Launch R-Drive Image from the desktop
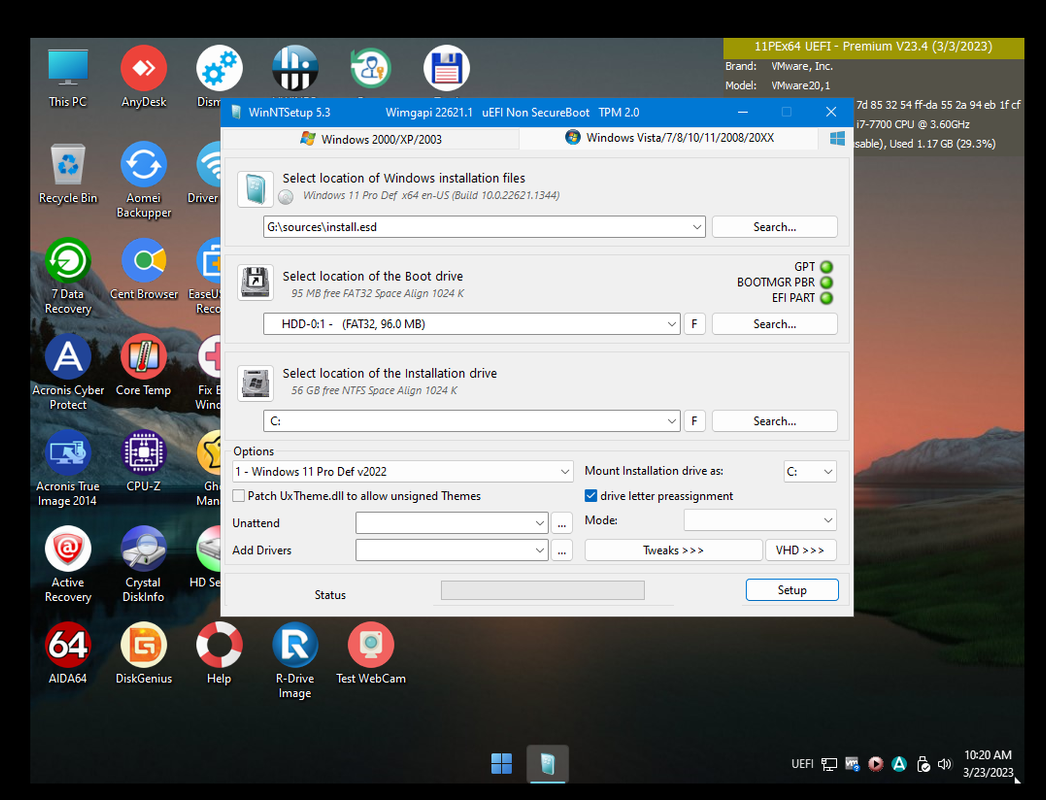Screen dimensions: 1046x800 coord(295,661)
